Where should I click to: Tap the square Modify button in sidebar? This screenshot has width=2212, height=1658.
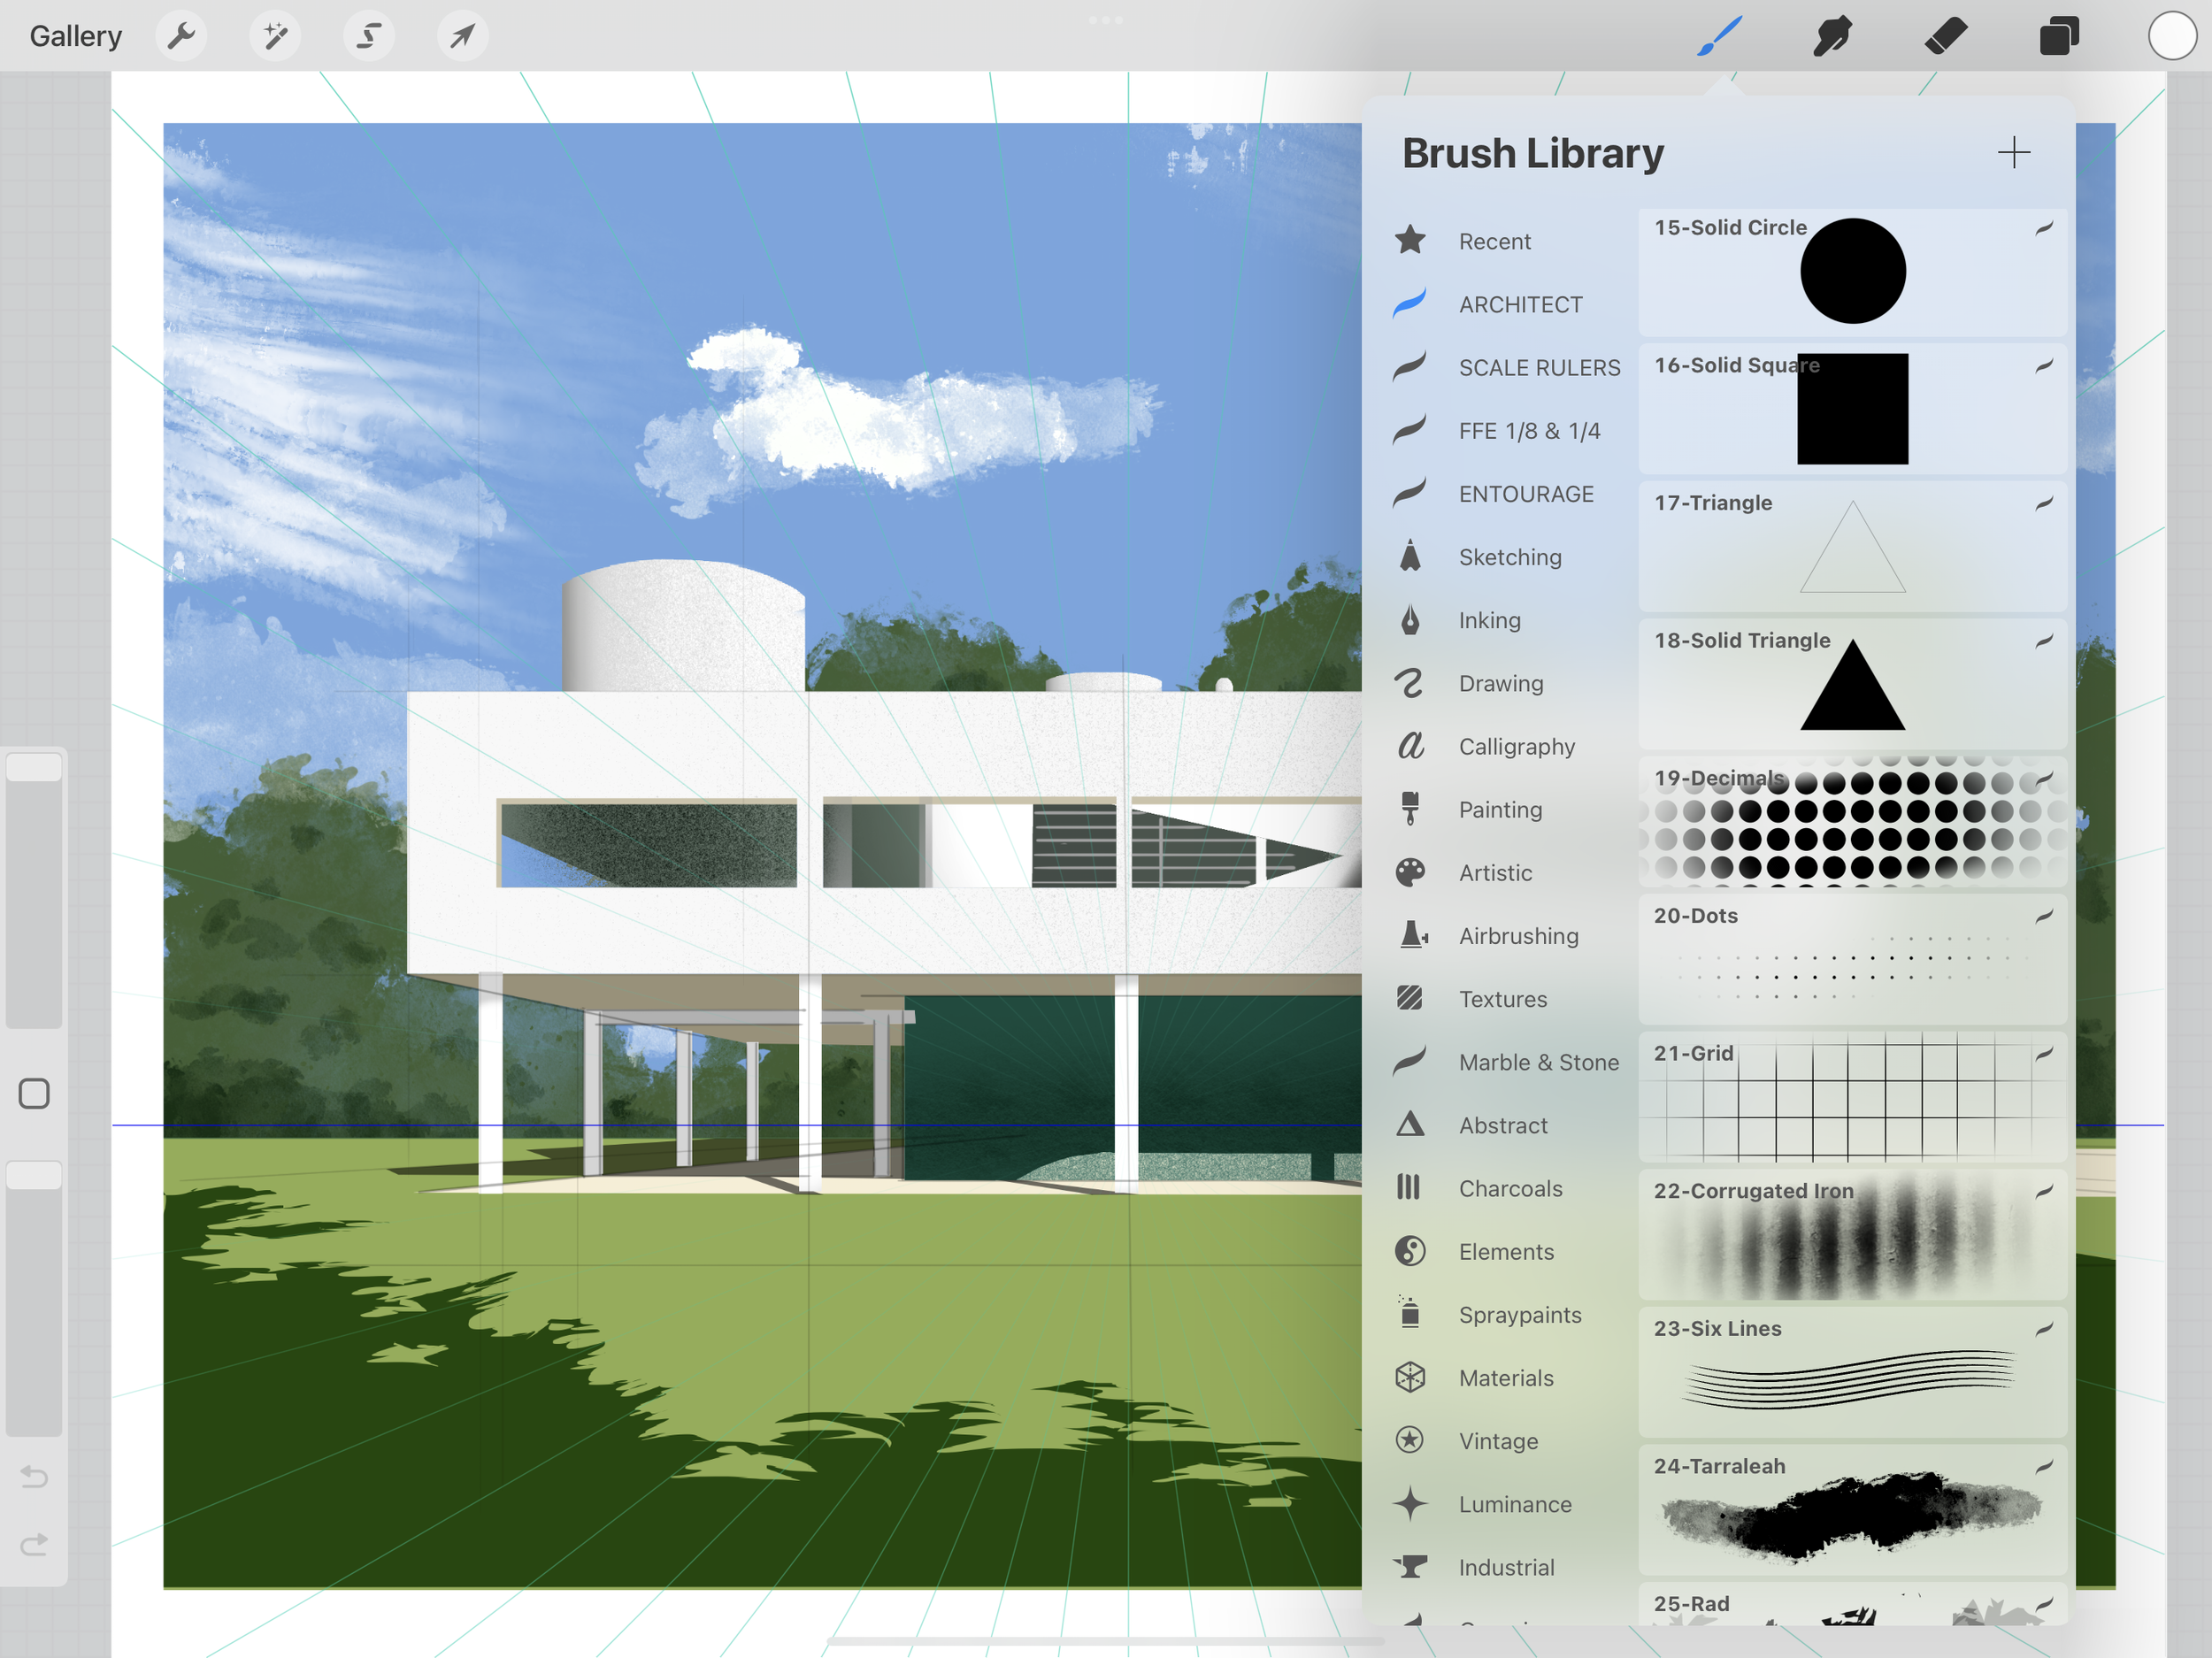[34, 1093]
